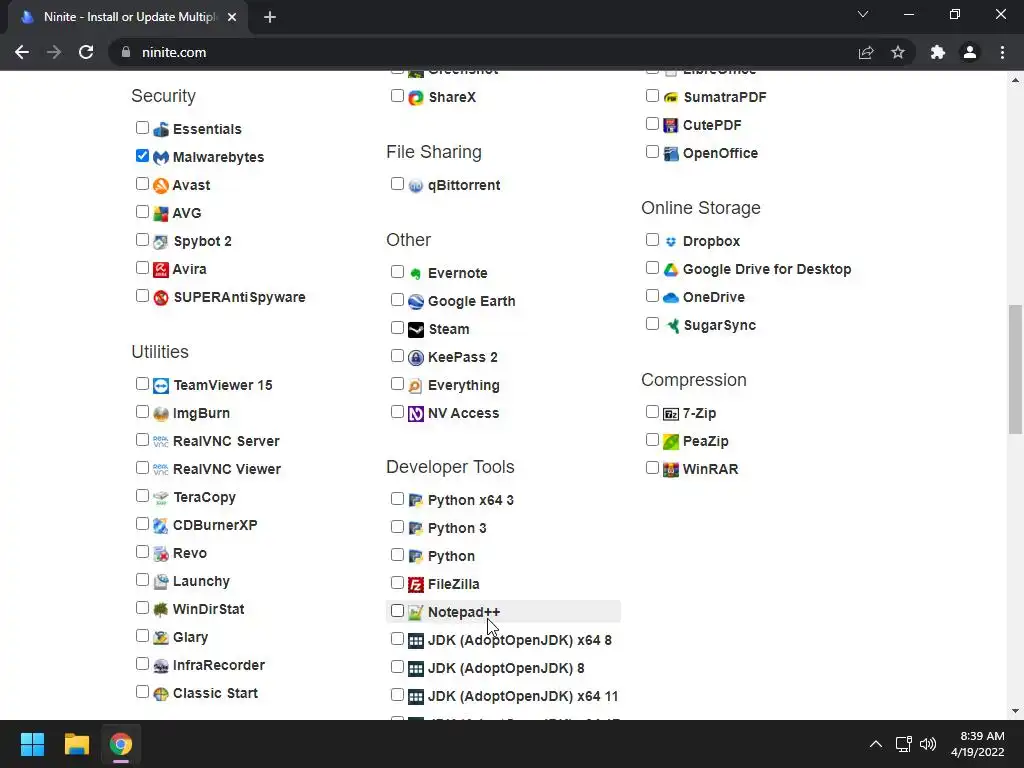Tick the Classic Start checkbox
The height and width of the screenshot is (768, 1024).
click(142, 692)
